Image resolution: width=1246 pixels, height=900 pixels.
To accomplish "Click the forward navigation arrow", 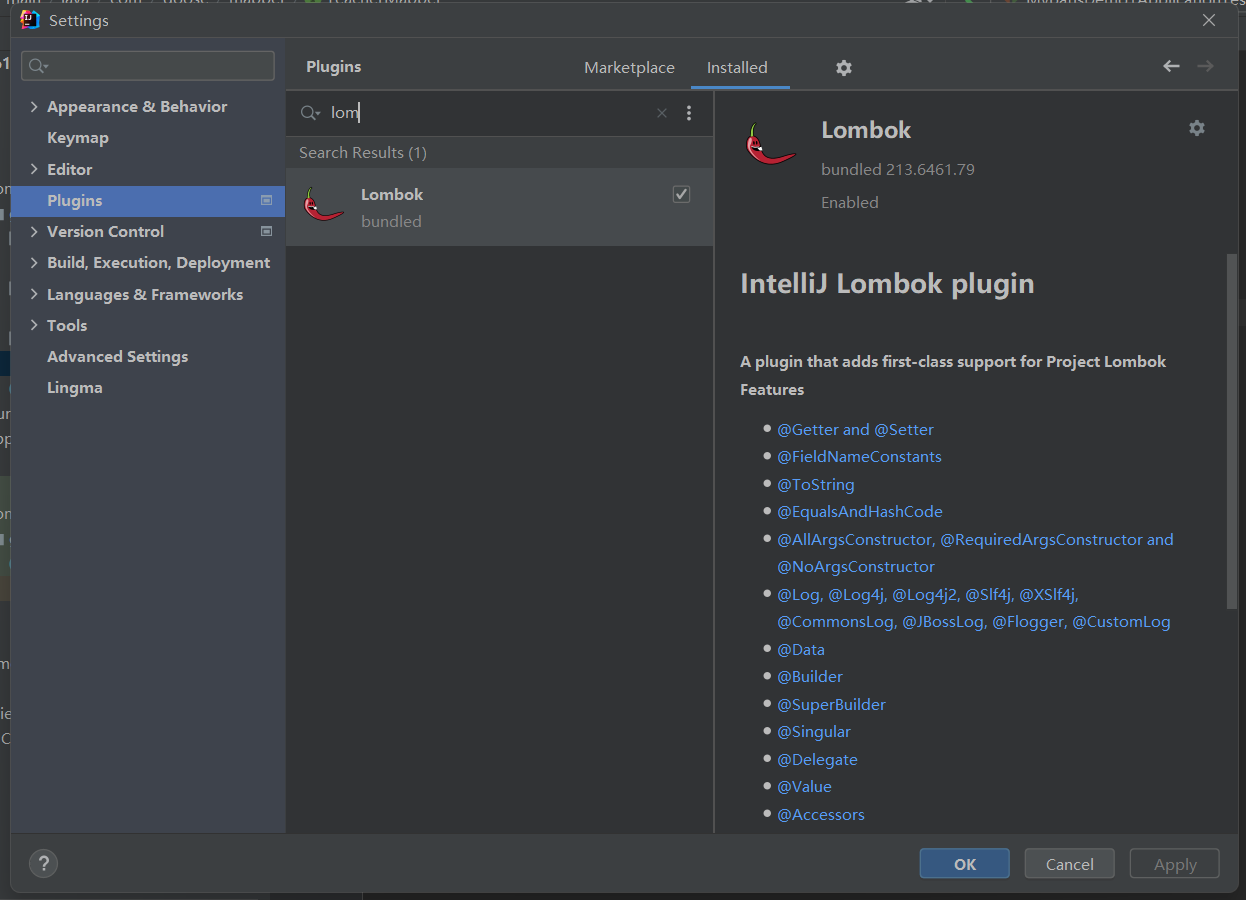I will pos(1205,66).
